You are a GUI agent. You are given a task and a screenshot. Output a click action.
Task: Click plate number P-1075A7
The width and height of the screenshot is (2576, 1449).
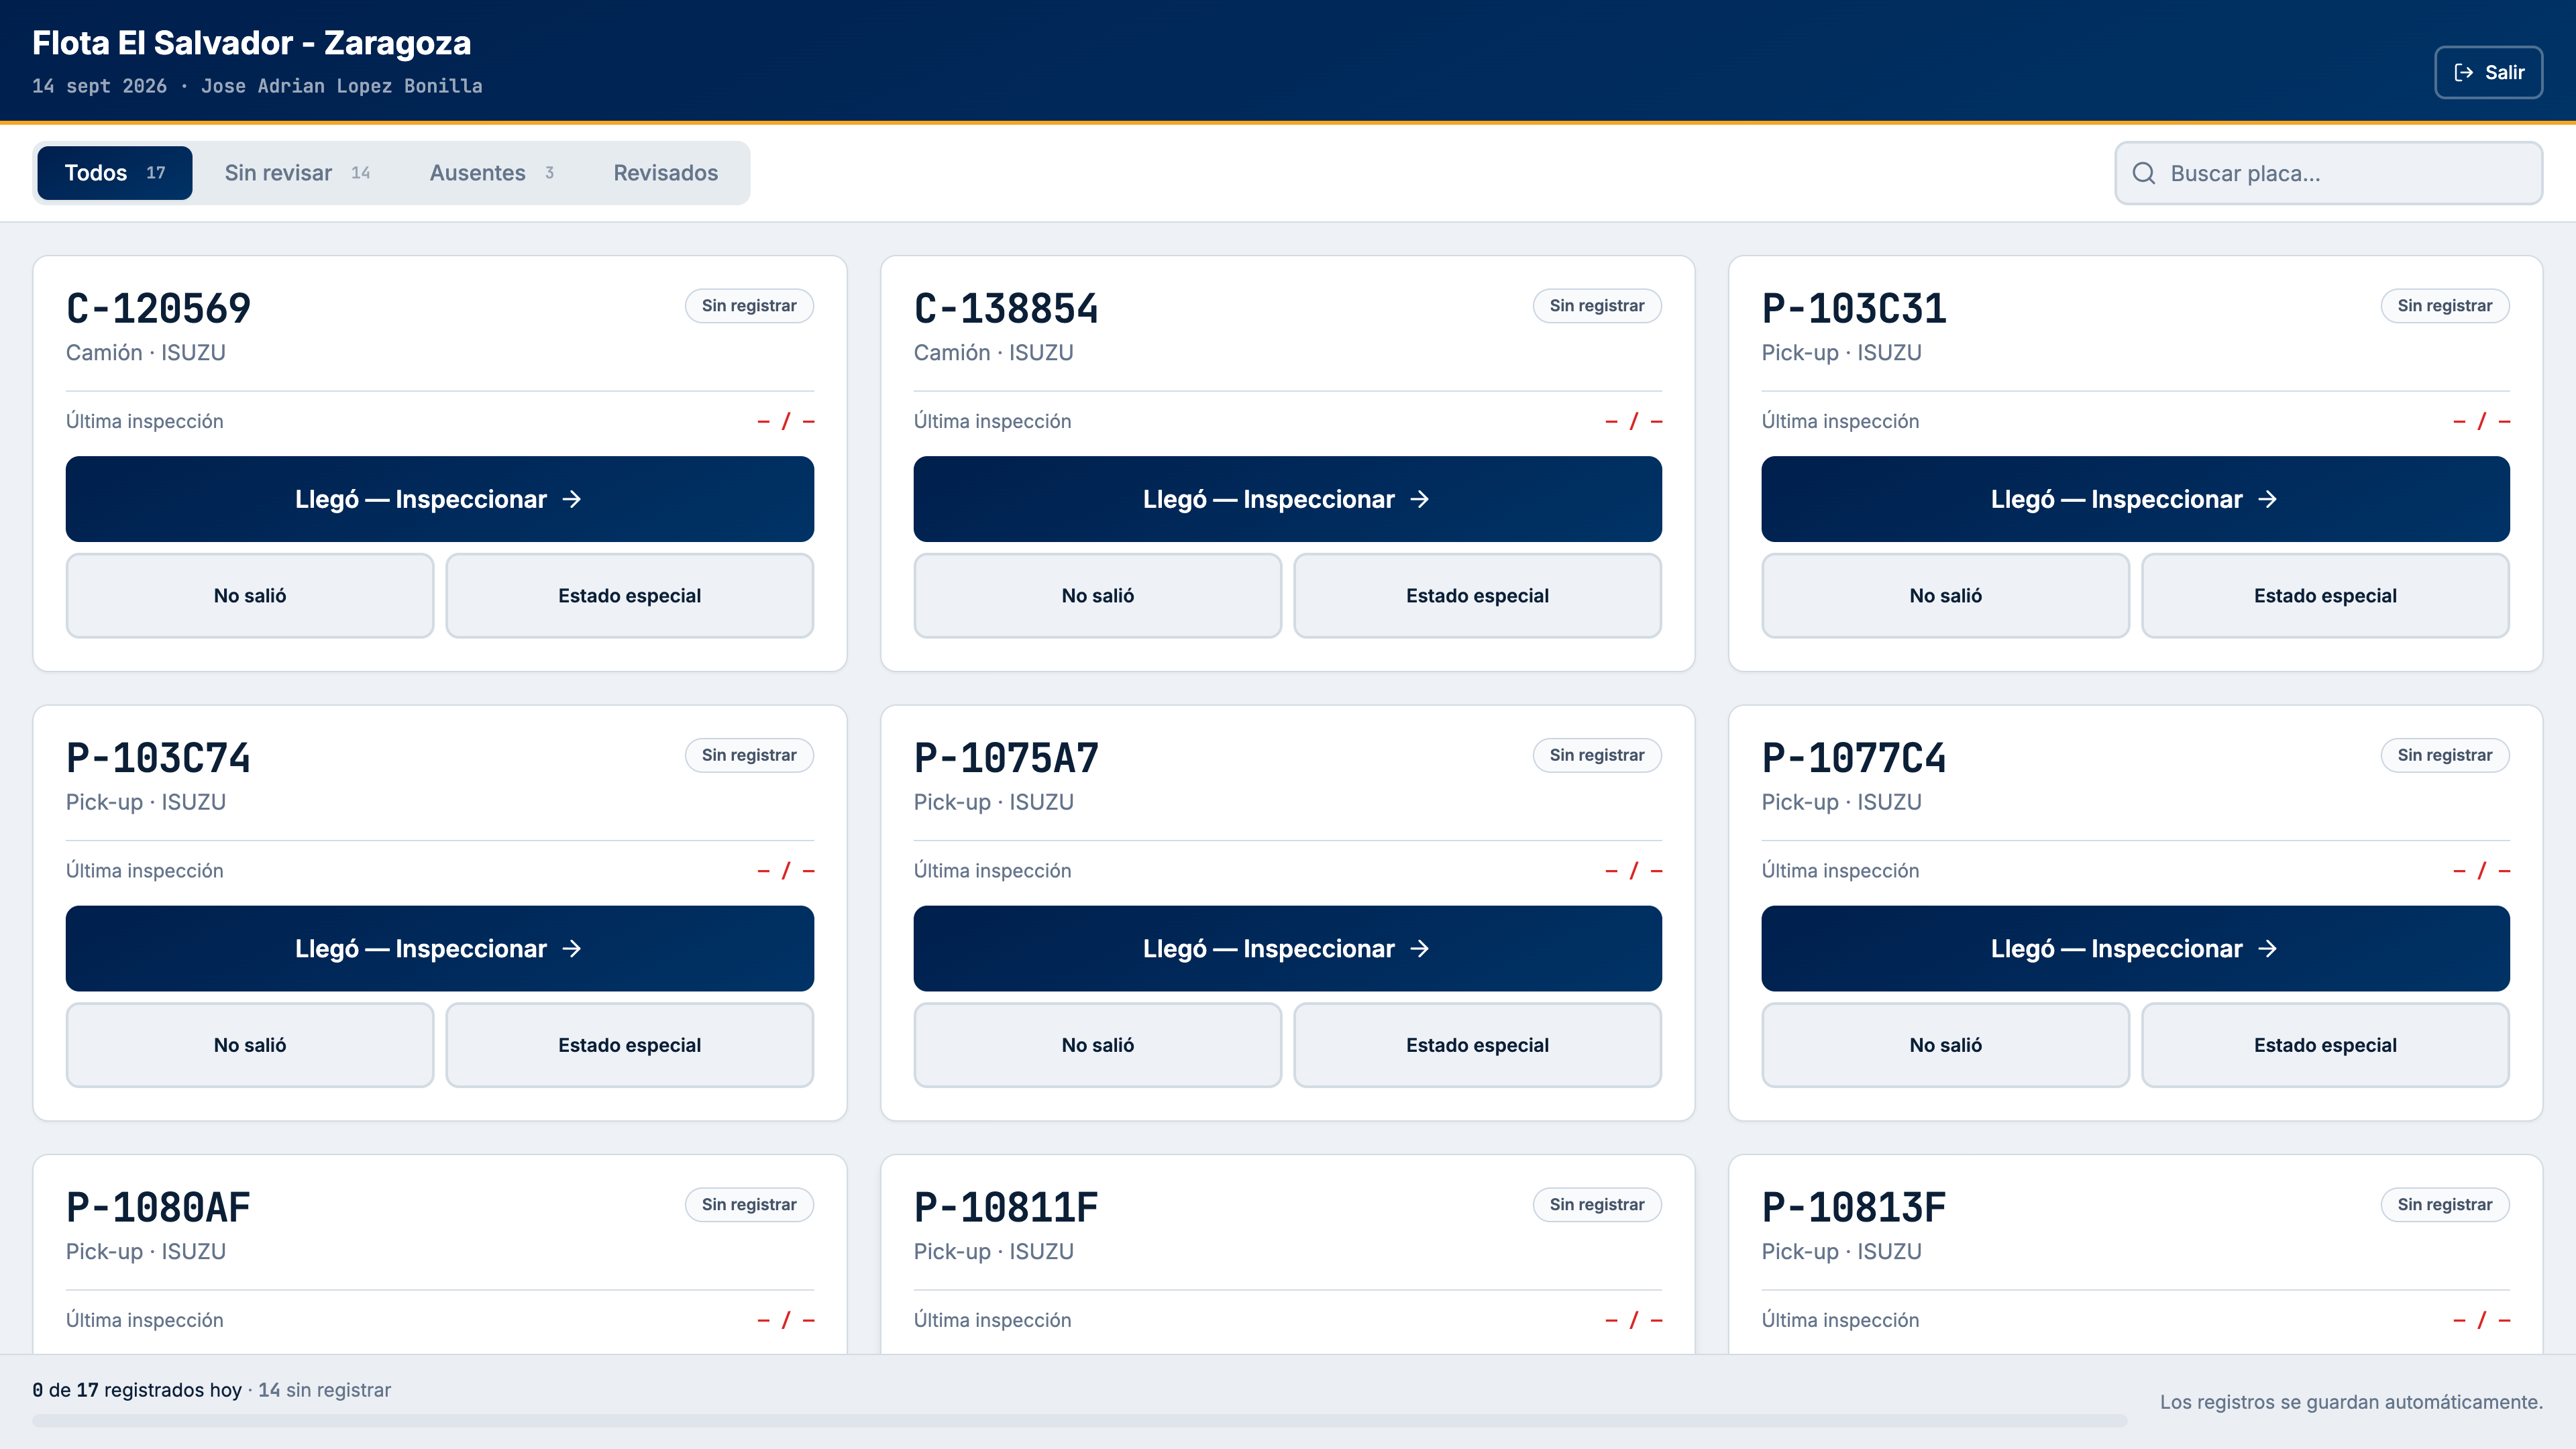1006,757
